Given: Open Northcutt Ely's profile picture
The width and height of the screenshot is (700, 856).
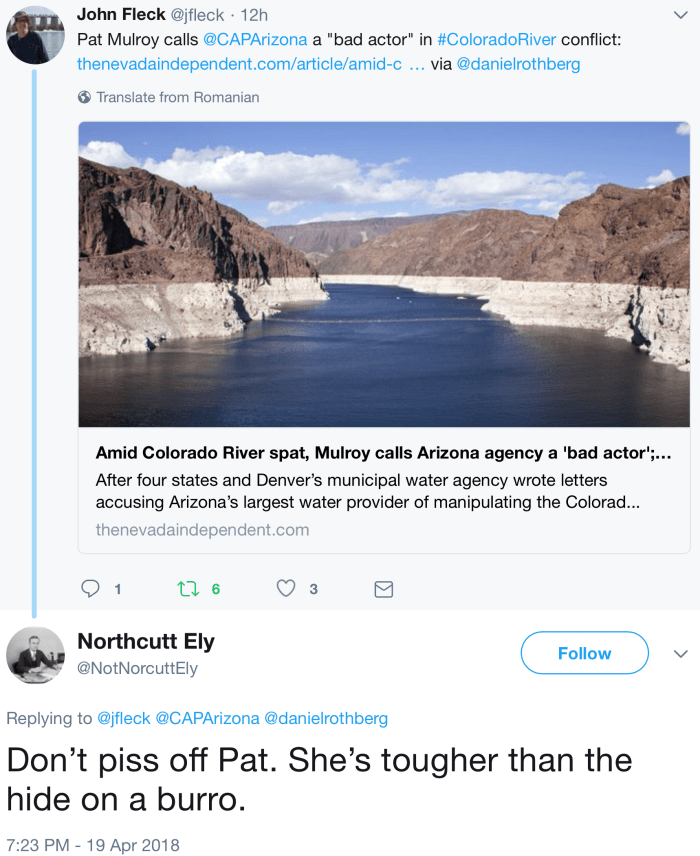Looking at the screenshot, I should click(35, 656).
